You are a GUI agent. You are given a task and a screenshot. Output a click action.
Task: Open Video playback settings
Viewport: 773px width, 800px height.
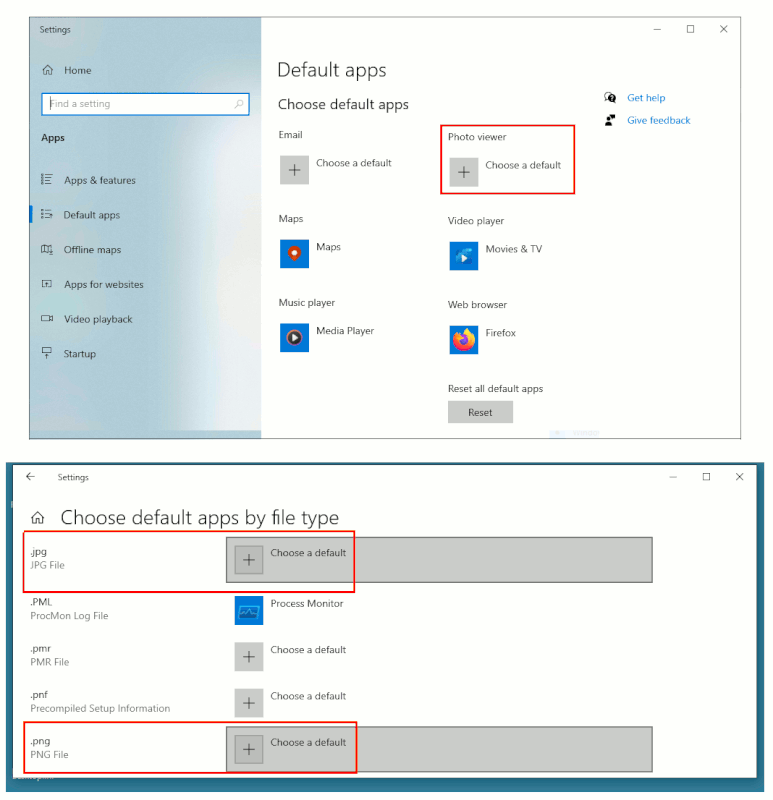click(x=98, y=319)
